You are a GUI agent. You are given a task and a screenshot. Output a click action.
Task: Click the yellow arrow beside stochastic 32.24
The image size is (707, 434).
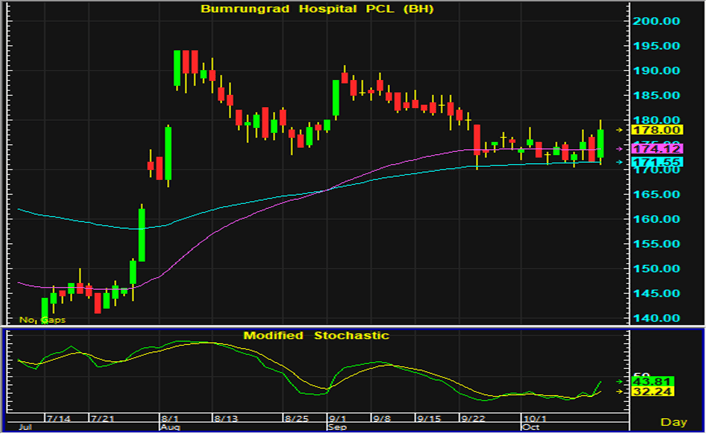tap(619, 393)
